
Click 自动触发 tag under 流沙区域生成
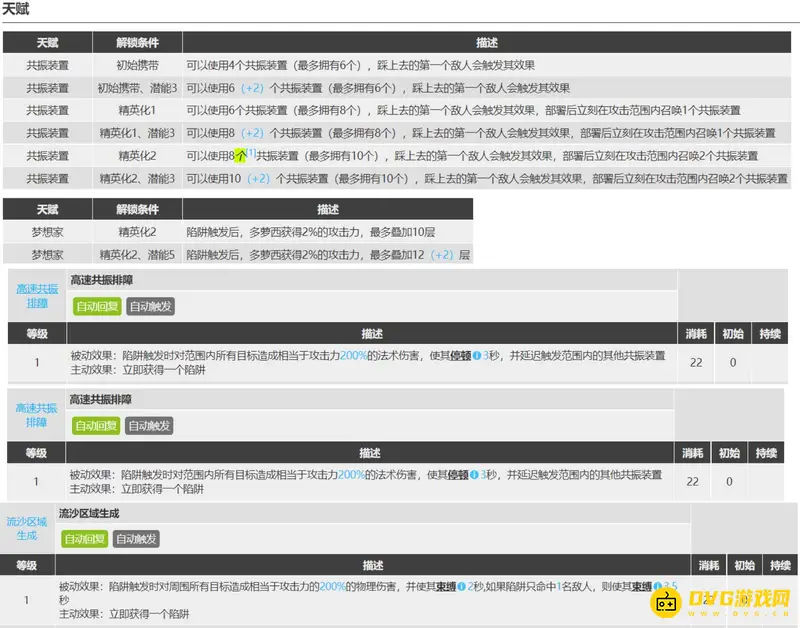pos(136,539)
